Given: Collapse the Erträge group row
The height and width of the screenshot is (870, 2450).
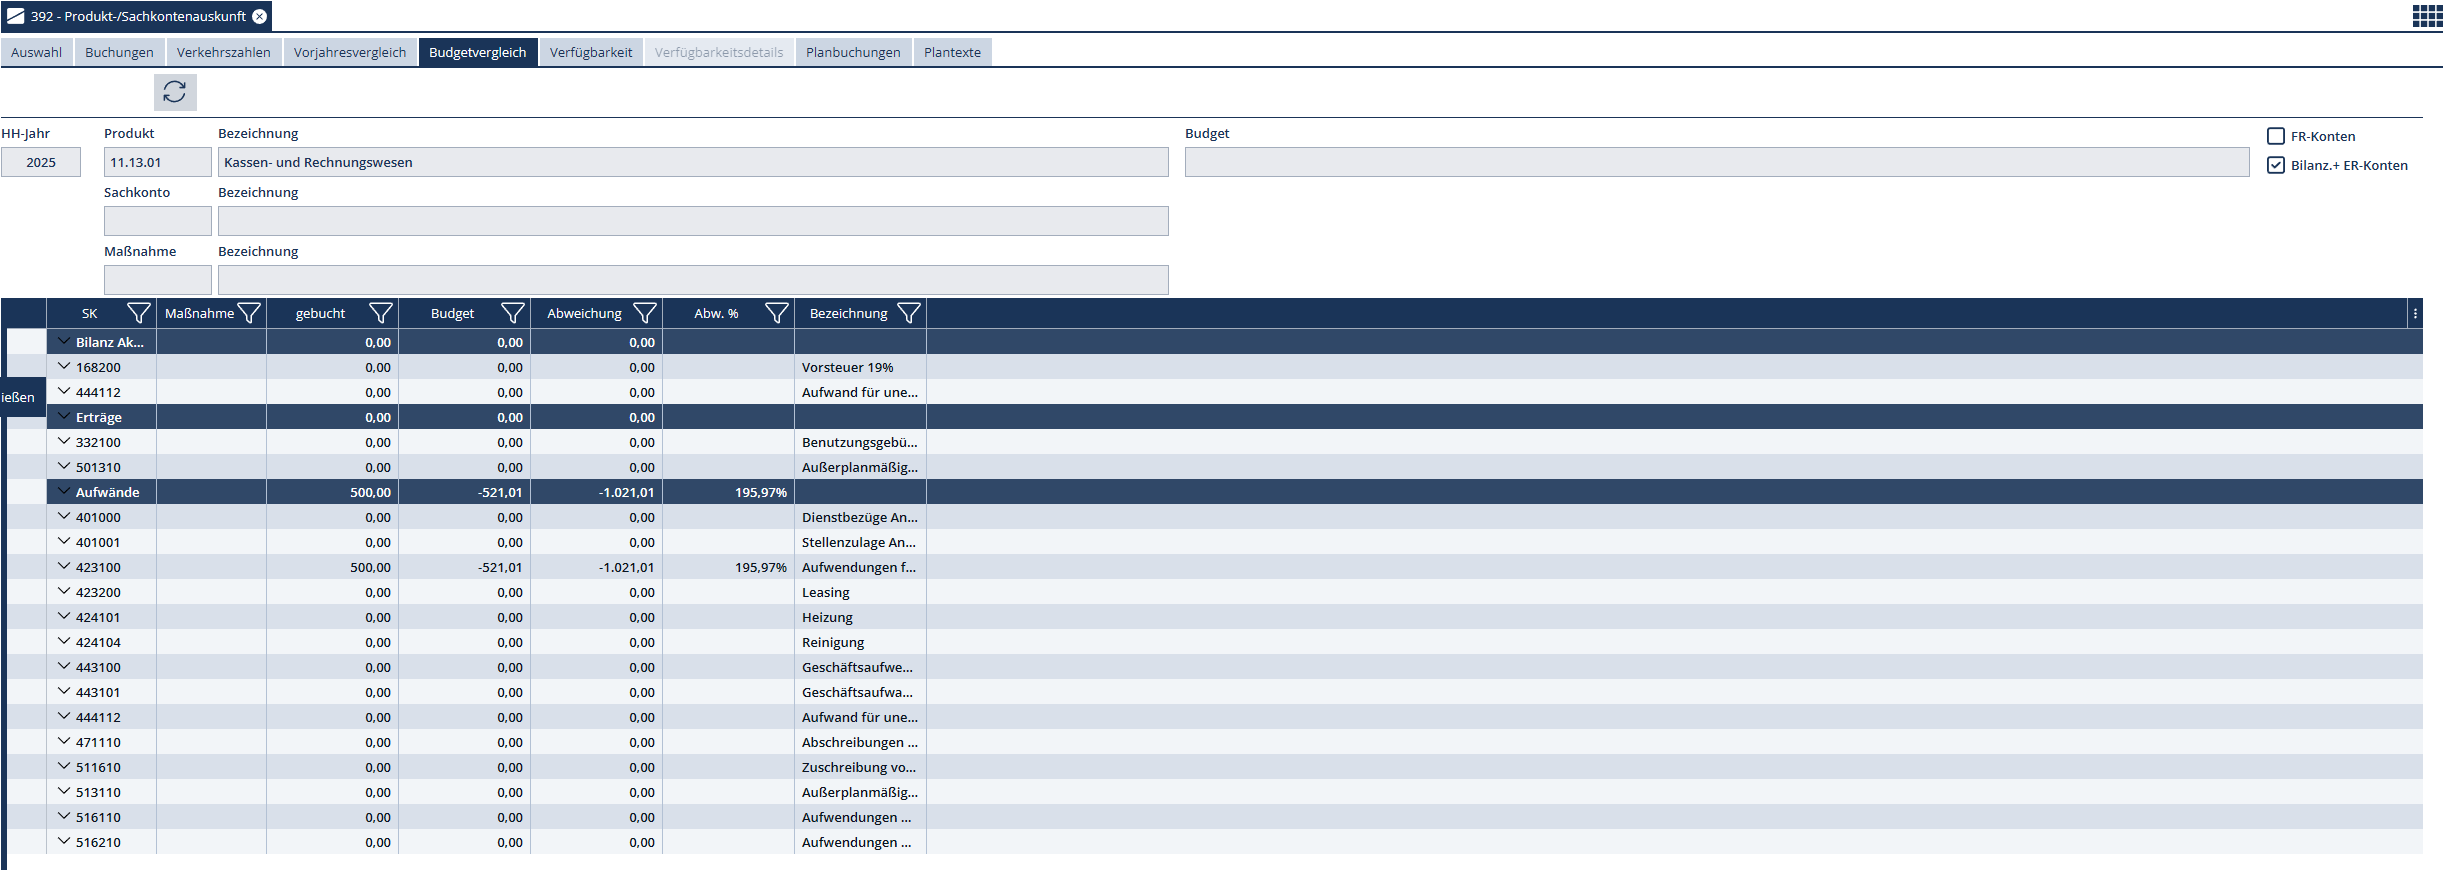Looking at the screenshot, I should (64, 416).
